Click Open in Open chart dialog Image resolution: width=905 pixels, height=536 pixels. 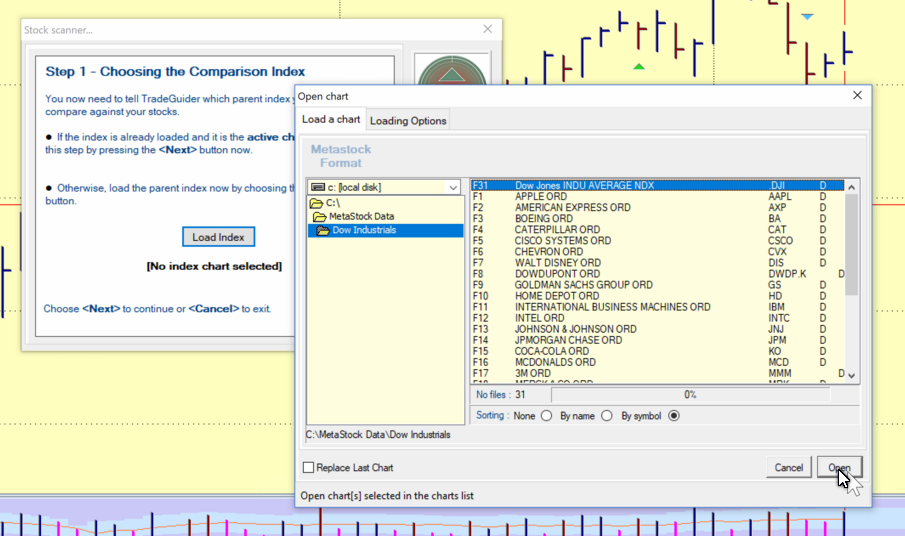point(839,467)
